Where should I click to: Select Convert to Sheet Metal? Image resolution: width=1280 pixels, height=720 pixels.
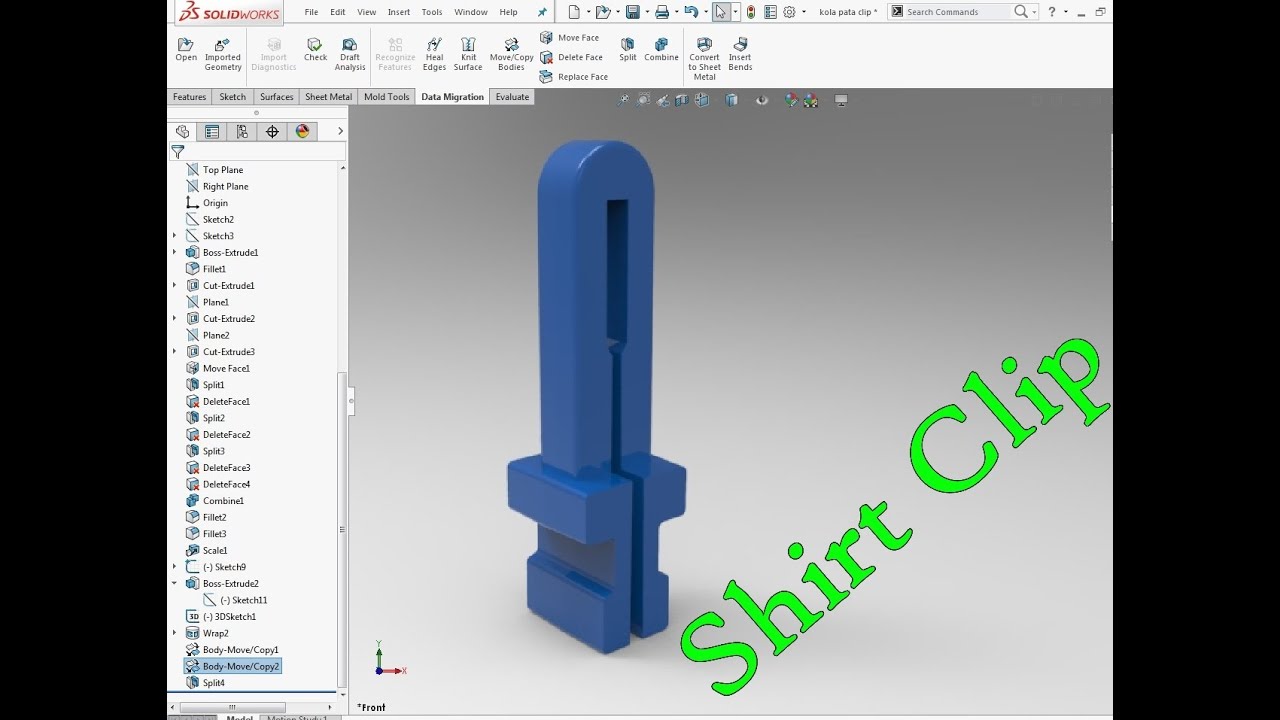704,59
